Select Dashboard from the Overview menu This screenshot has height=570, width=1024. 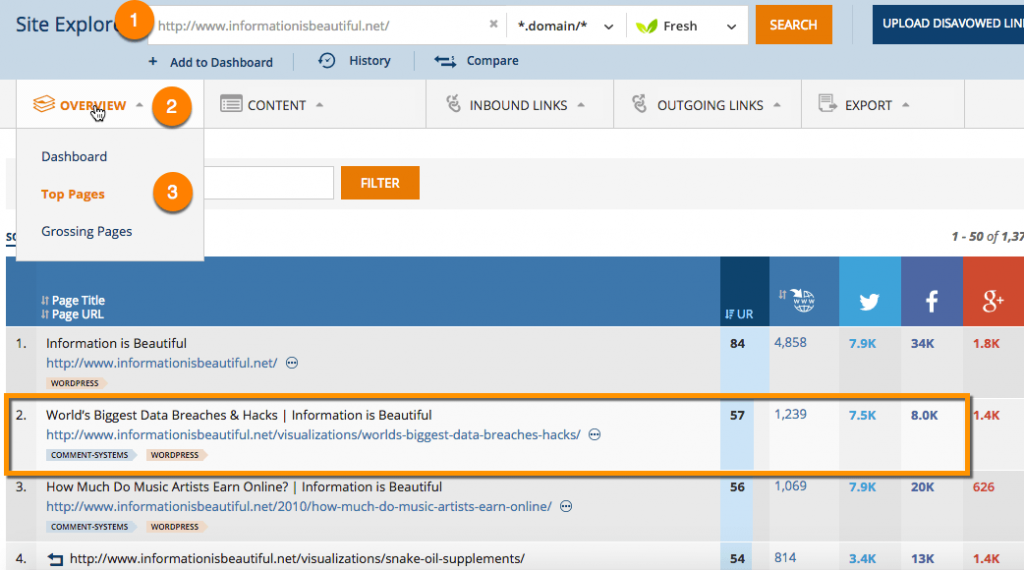click(74, 157)
